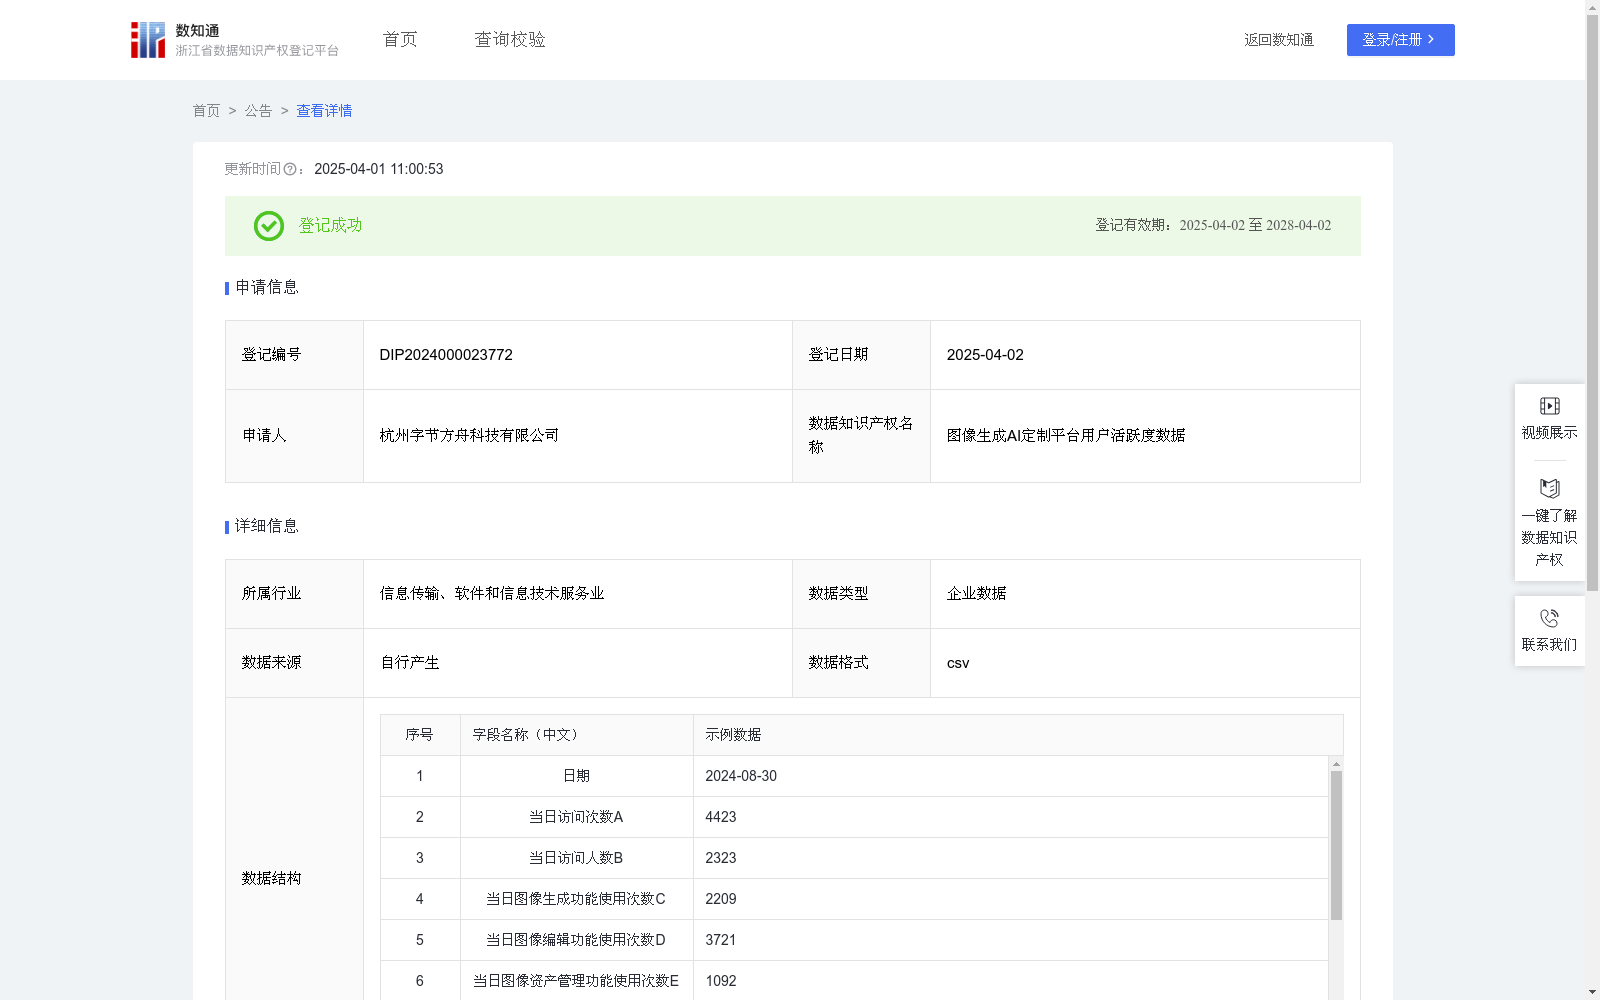Viewport: 1600px width, 1000px height.
Task: Open 查询校验 navigation item
Action: coord(510,39)
